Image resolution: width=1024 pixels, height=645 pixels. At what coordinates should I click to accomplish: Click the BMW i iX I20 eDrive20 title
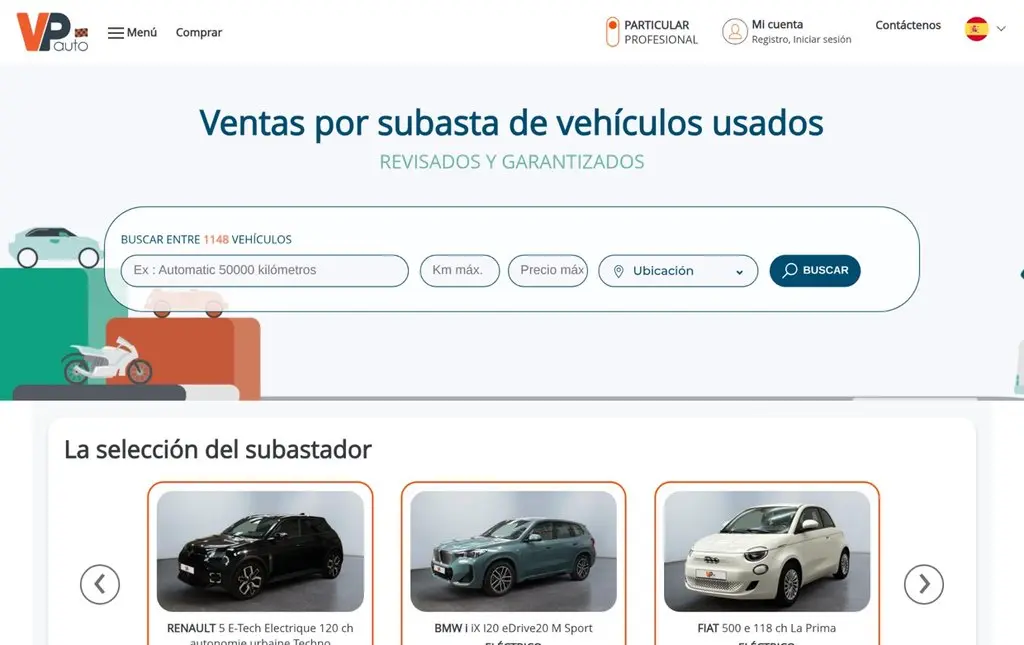(513, 628)
